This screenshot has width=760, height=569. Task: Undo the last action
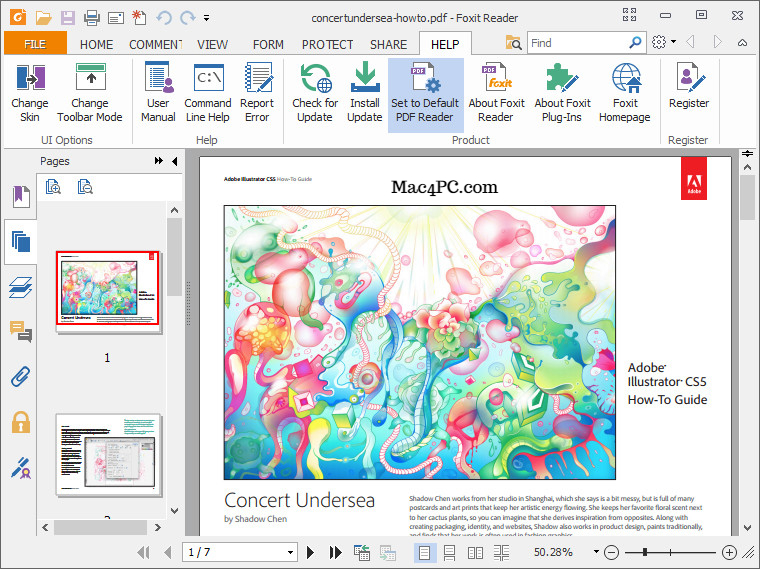click(x=164, y=18)
